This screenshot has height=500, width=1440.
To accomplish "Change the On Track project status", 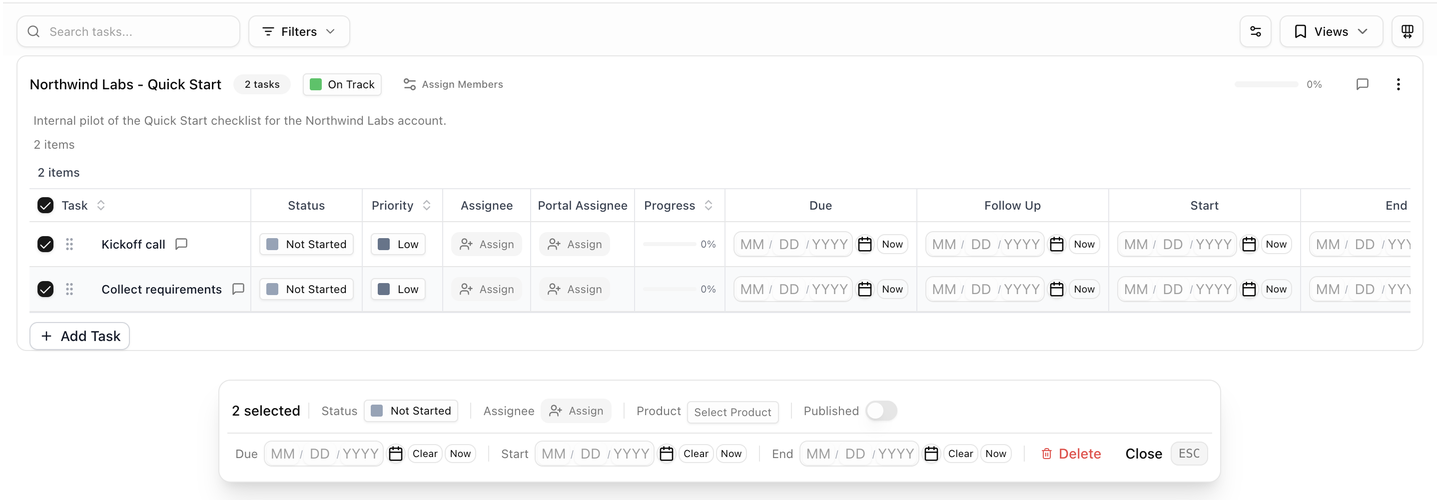I will pos(342,84).
